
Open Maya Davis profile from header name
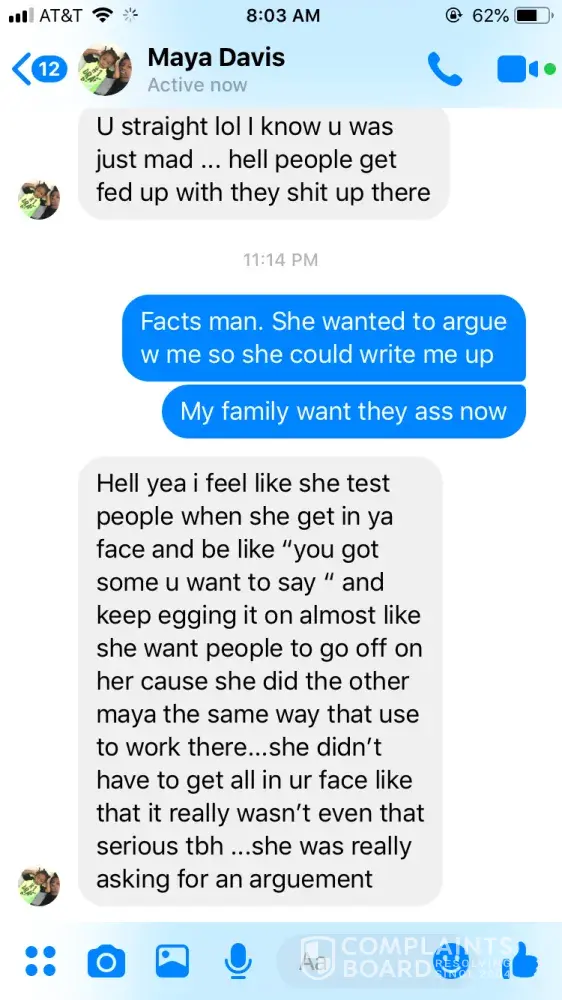(216, 58)
